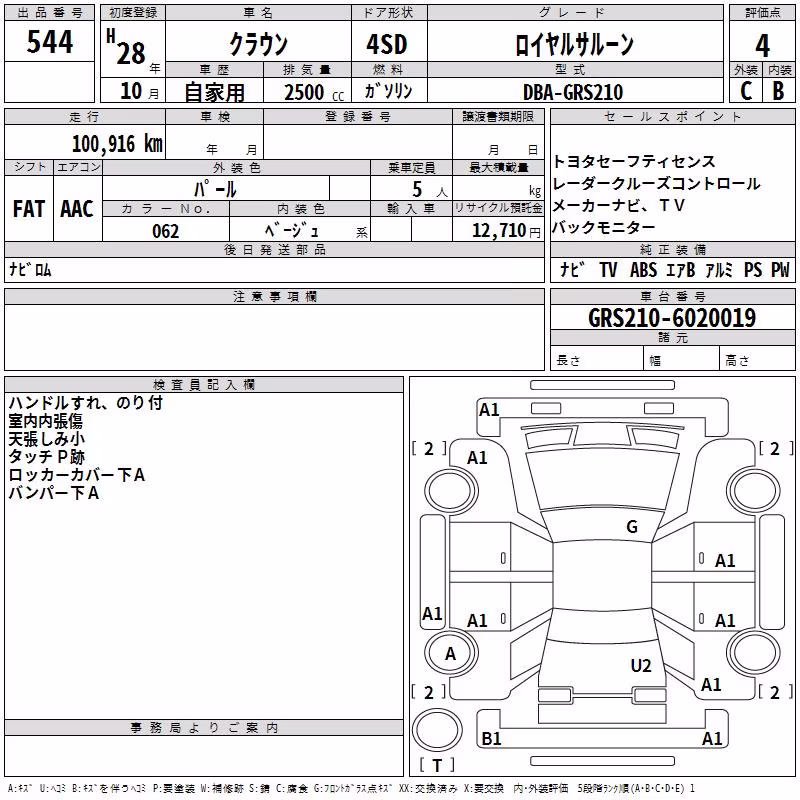Screen dimensions: 800x800
Task: Select the displacement value 2500 cc
Action: (x=314, y=92)
